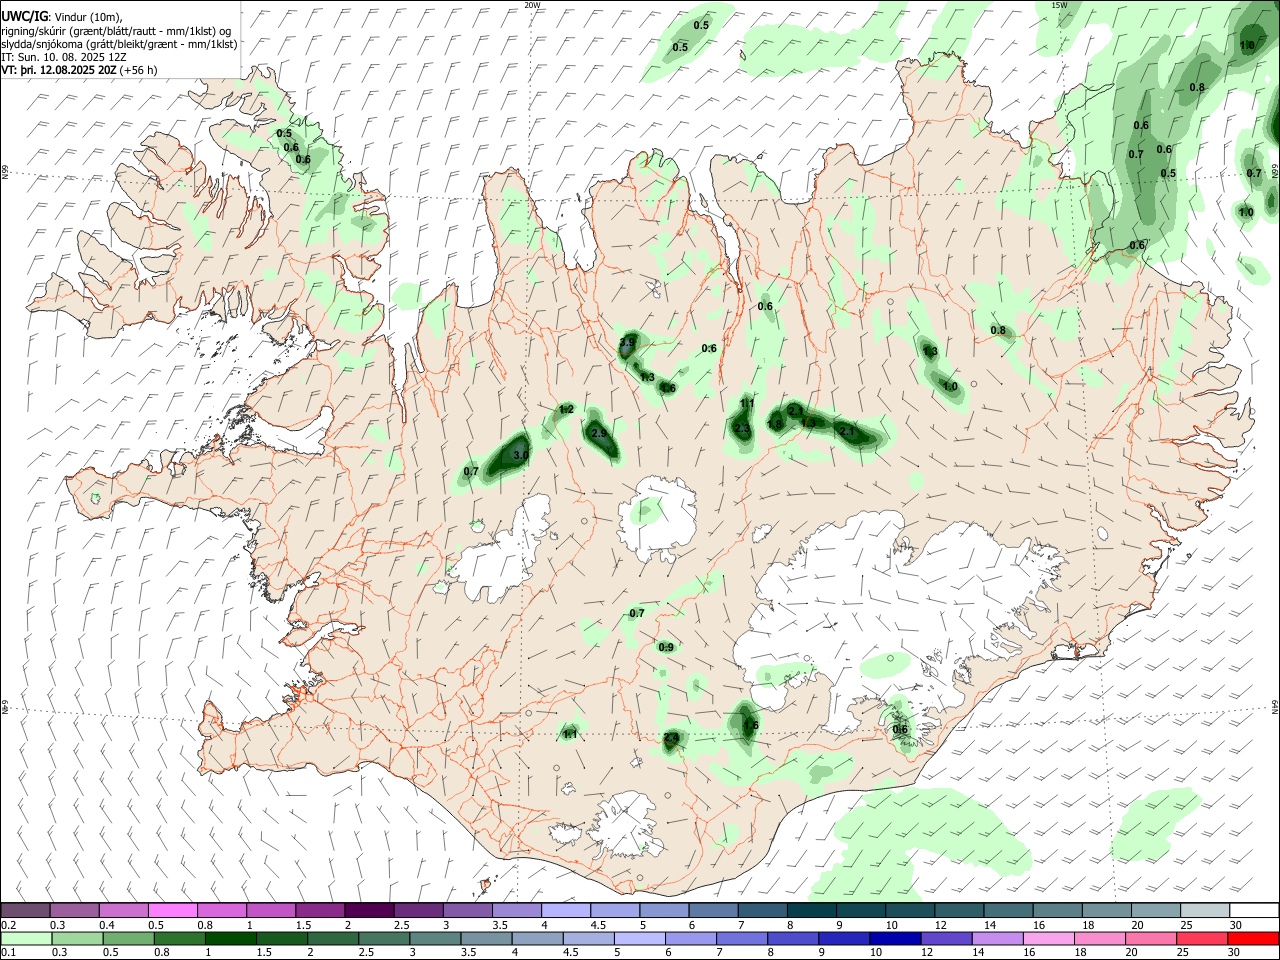
Task: Click the '1.8' precipitation value on the map
Action: 775,424
